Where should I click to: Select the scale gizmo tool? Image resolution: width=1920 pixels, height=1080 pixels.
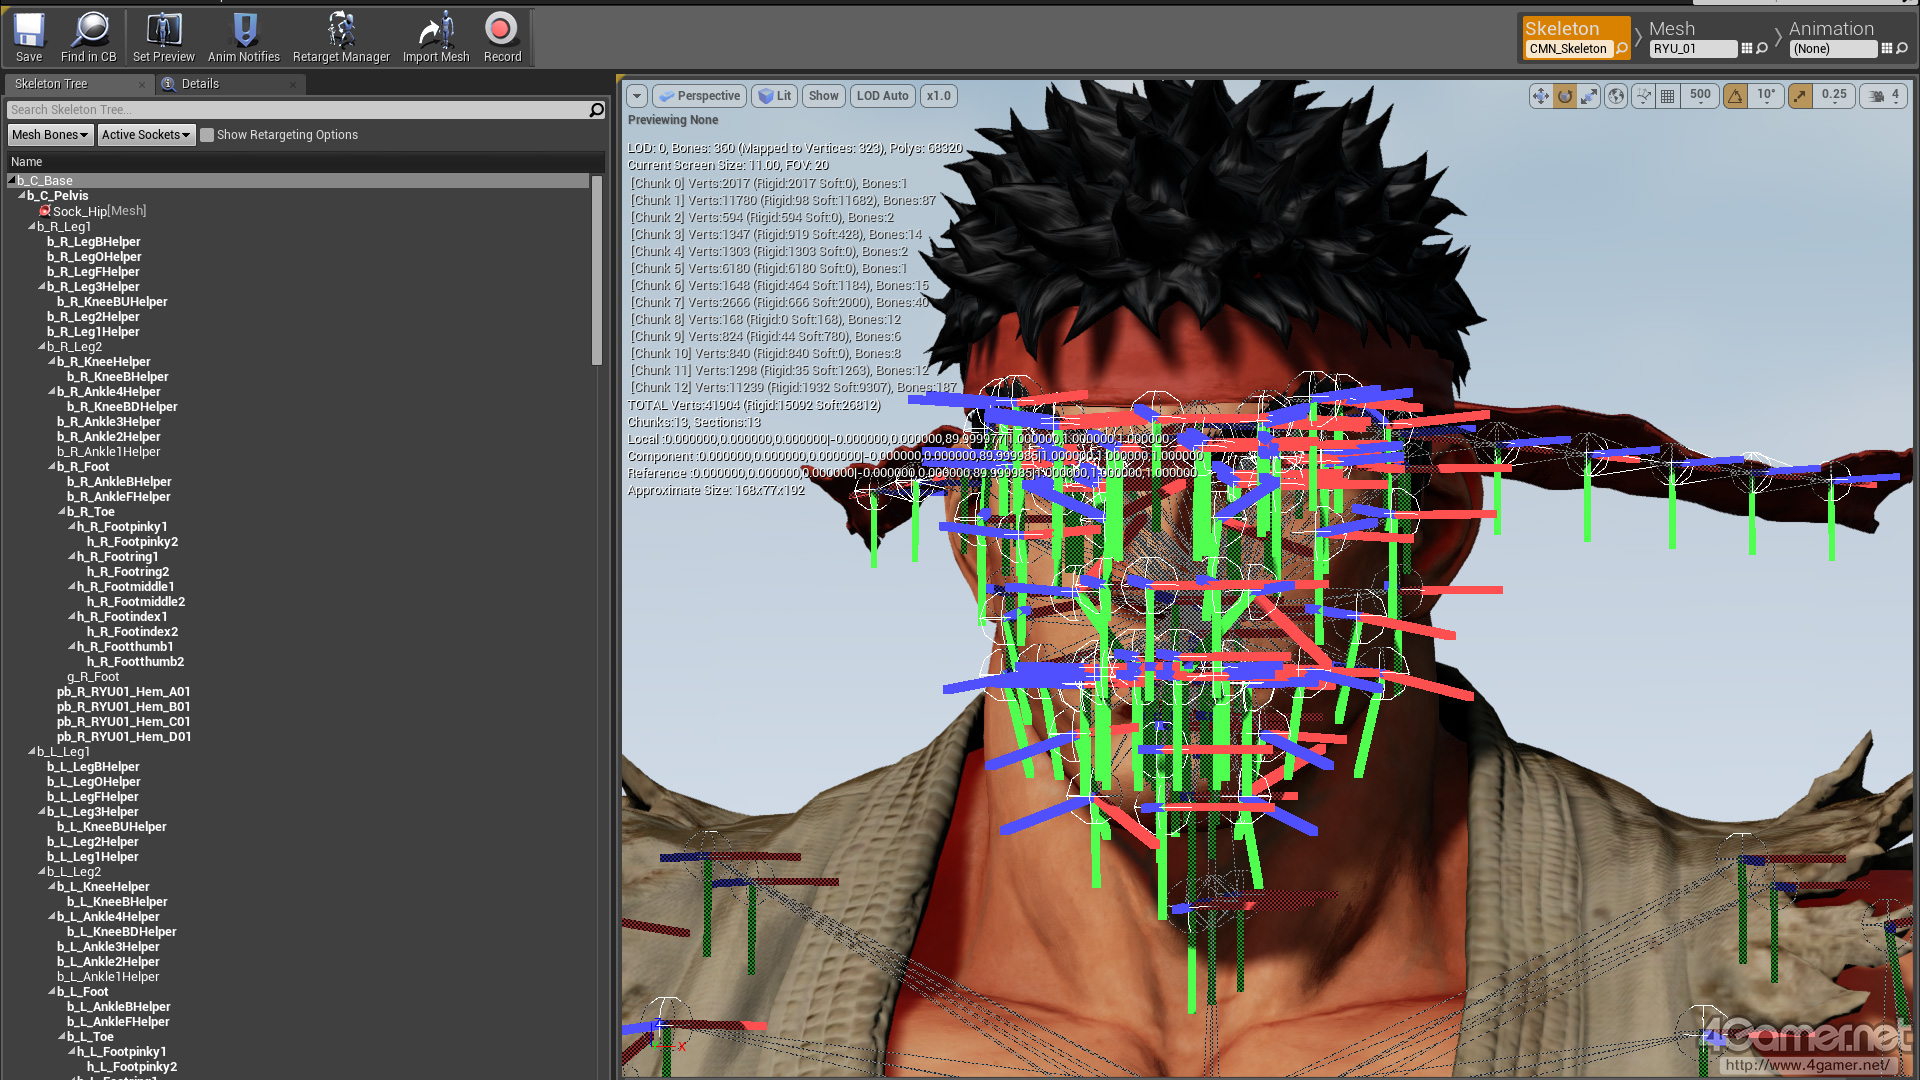point(1589,96)
